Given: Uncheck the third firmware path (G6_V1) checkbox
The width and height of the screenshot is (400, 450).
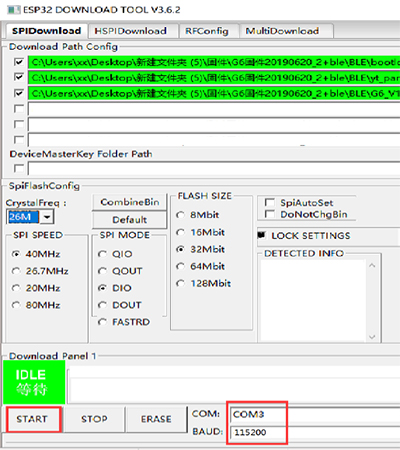Looking at the screenshot, I should click(19, 93).
